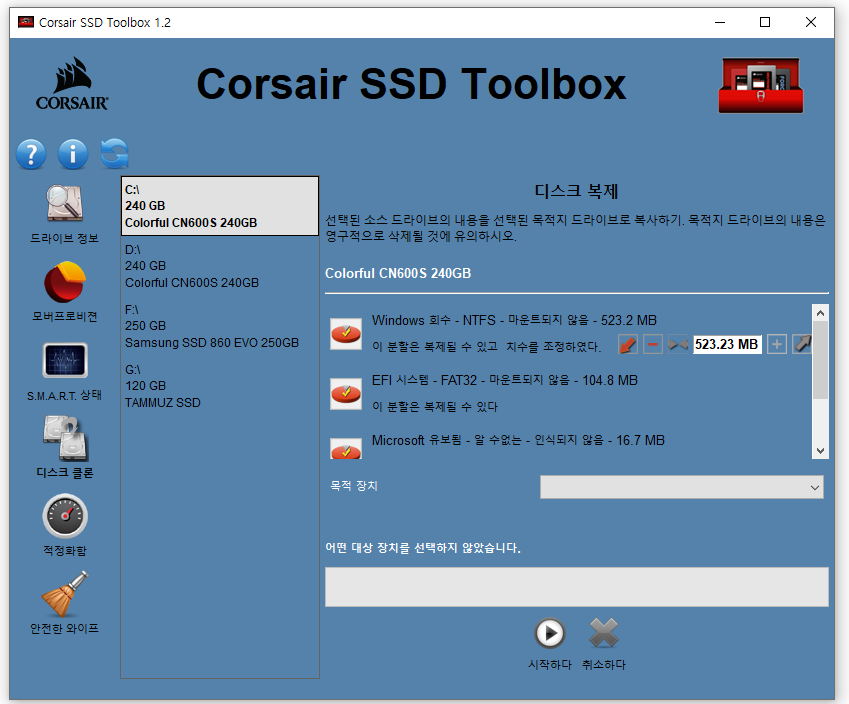Open the 목적 장치 destination dropdown
Image resolution: width=849 pixels, height=704 pixels.
click(682, 487)
